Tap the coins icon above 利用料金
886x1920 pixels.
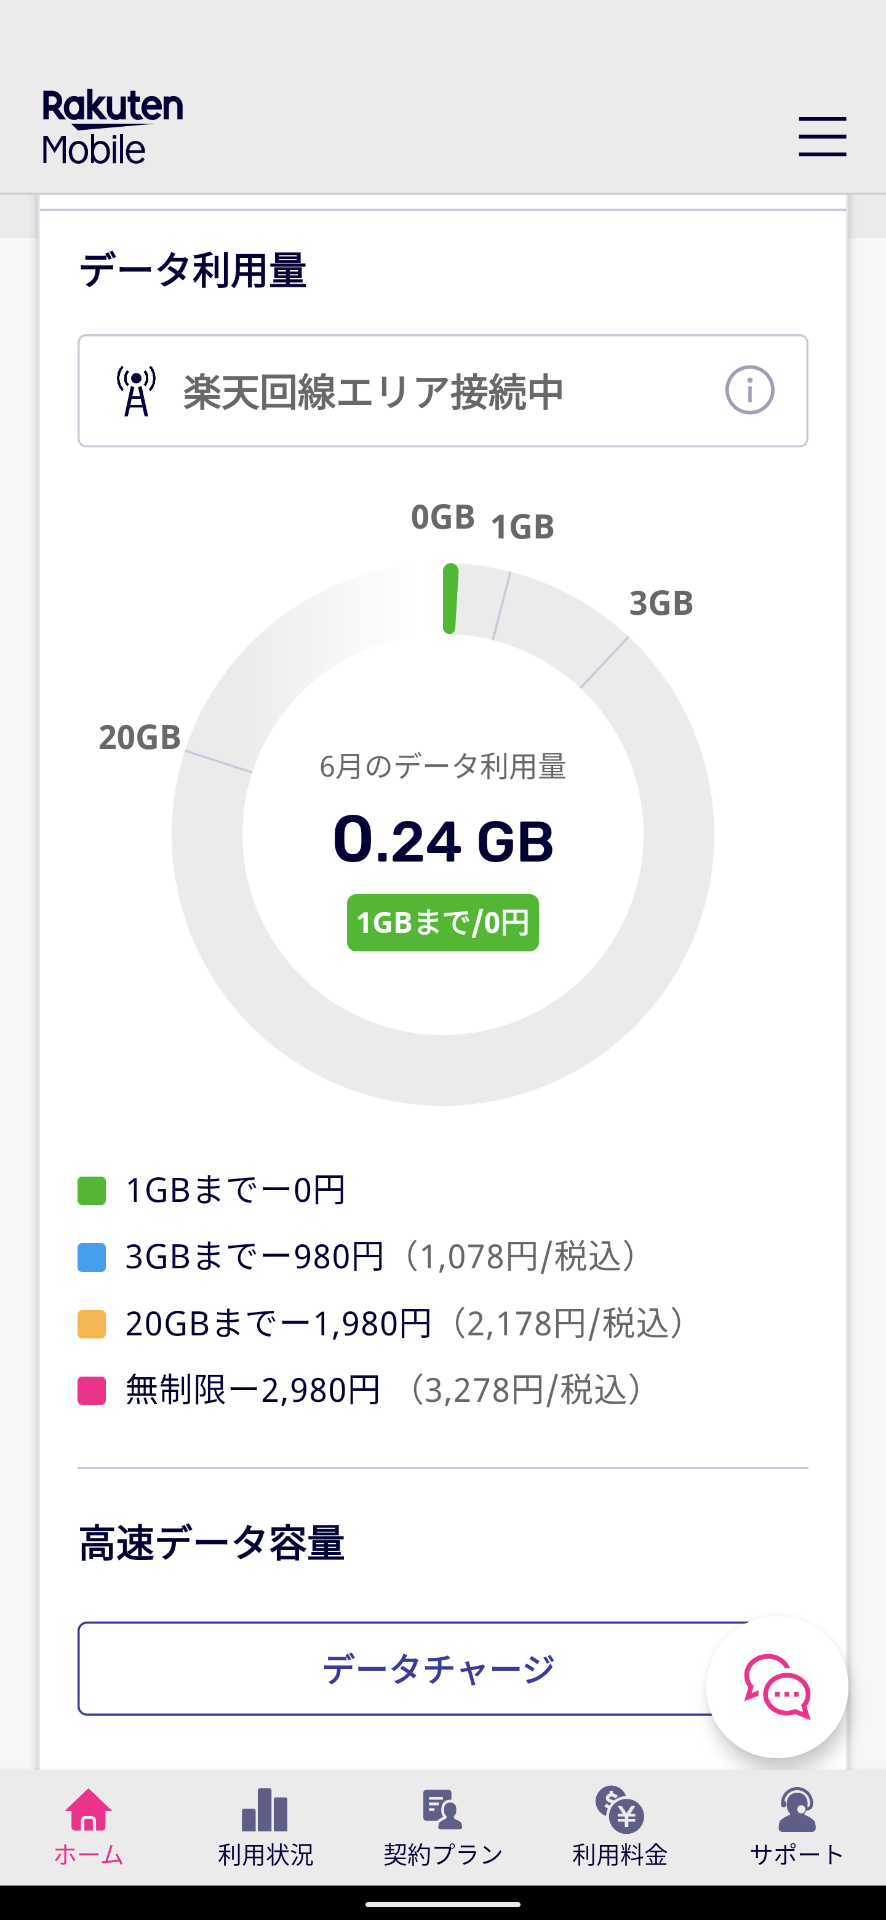pos(618,1810)
